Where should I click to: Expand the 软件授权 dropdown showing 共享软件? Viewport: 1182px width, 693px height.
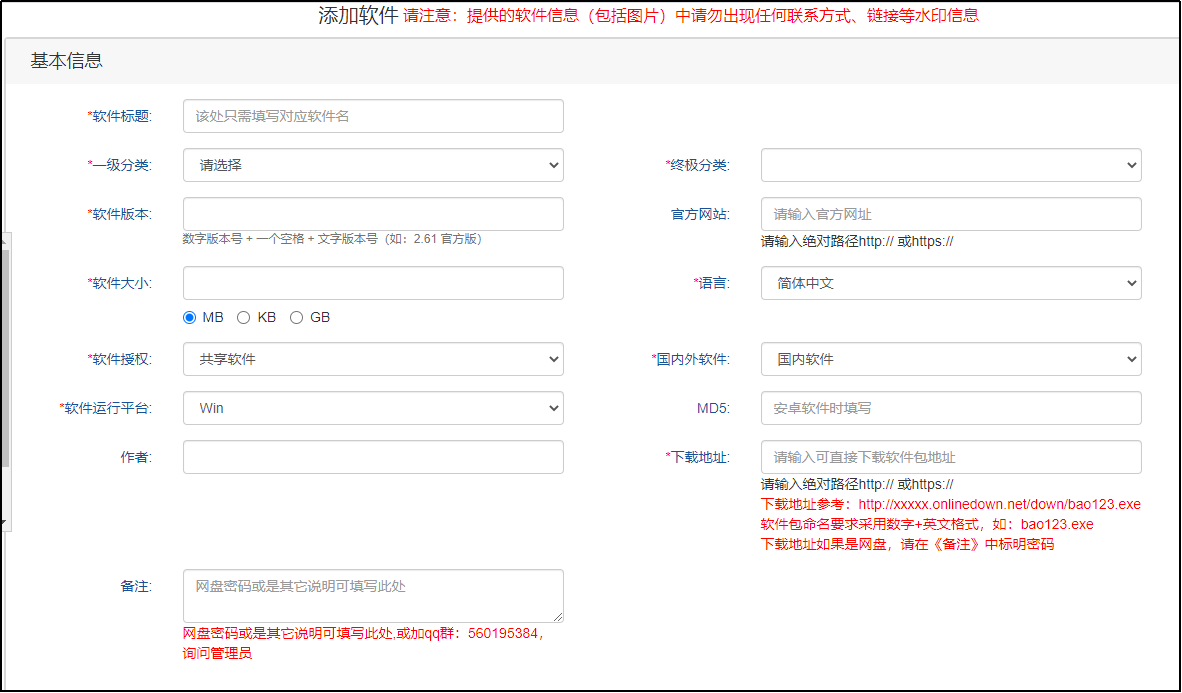[373, 359]
